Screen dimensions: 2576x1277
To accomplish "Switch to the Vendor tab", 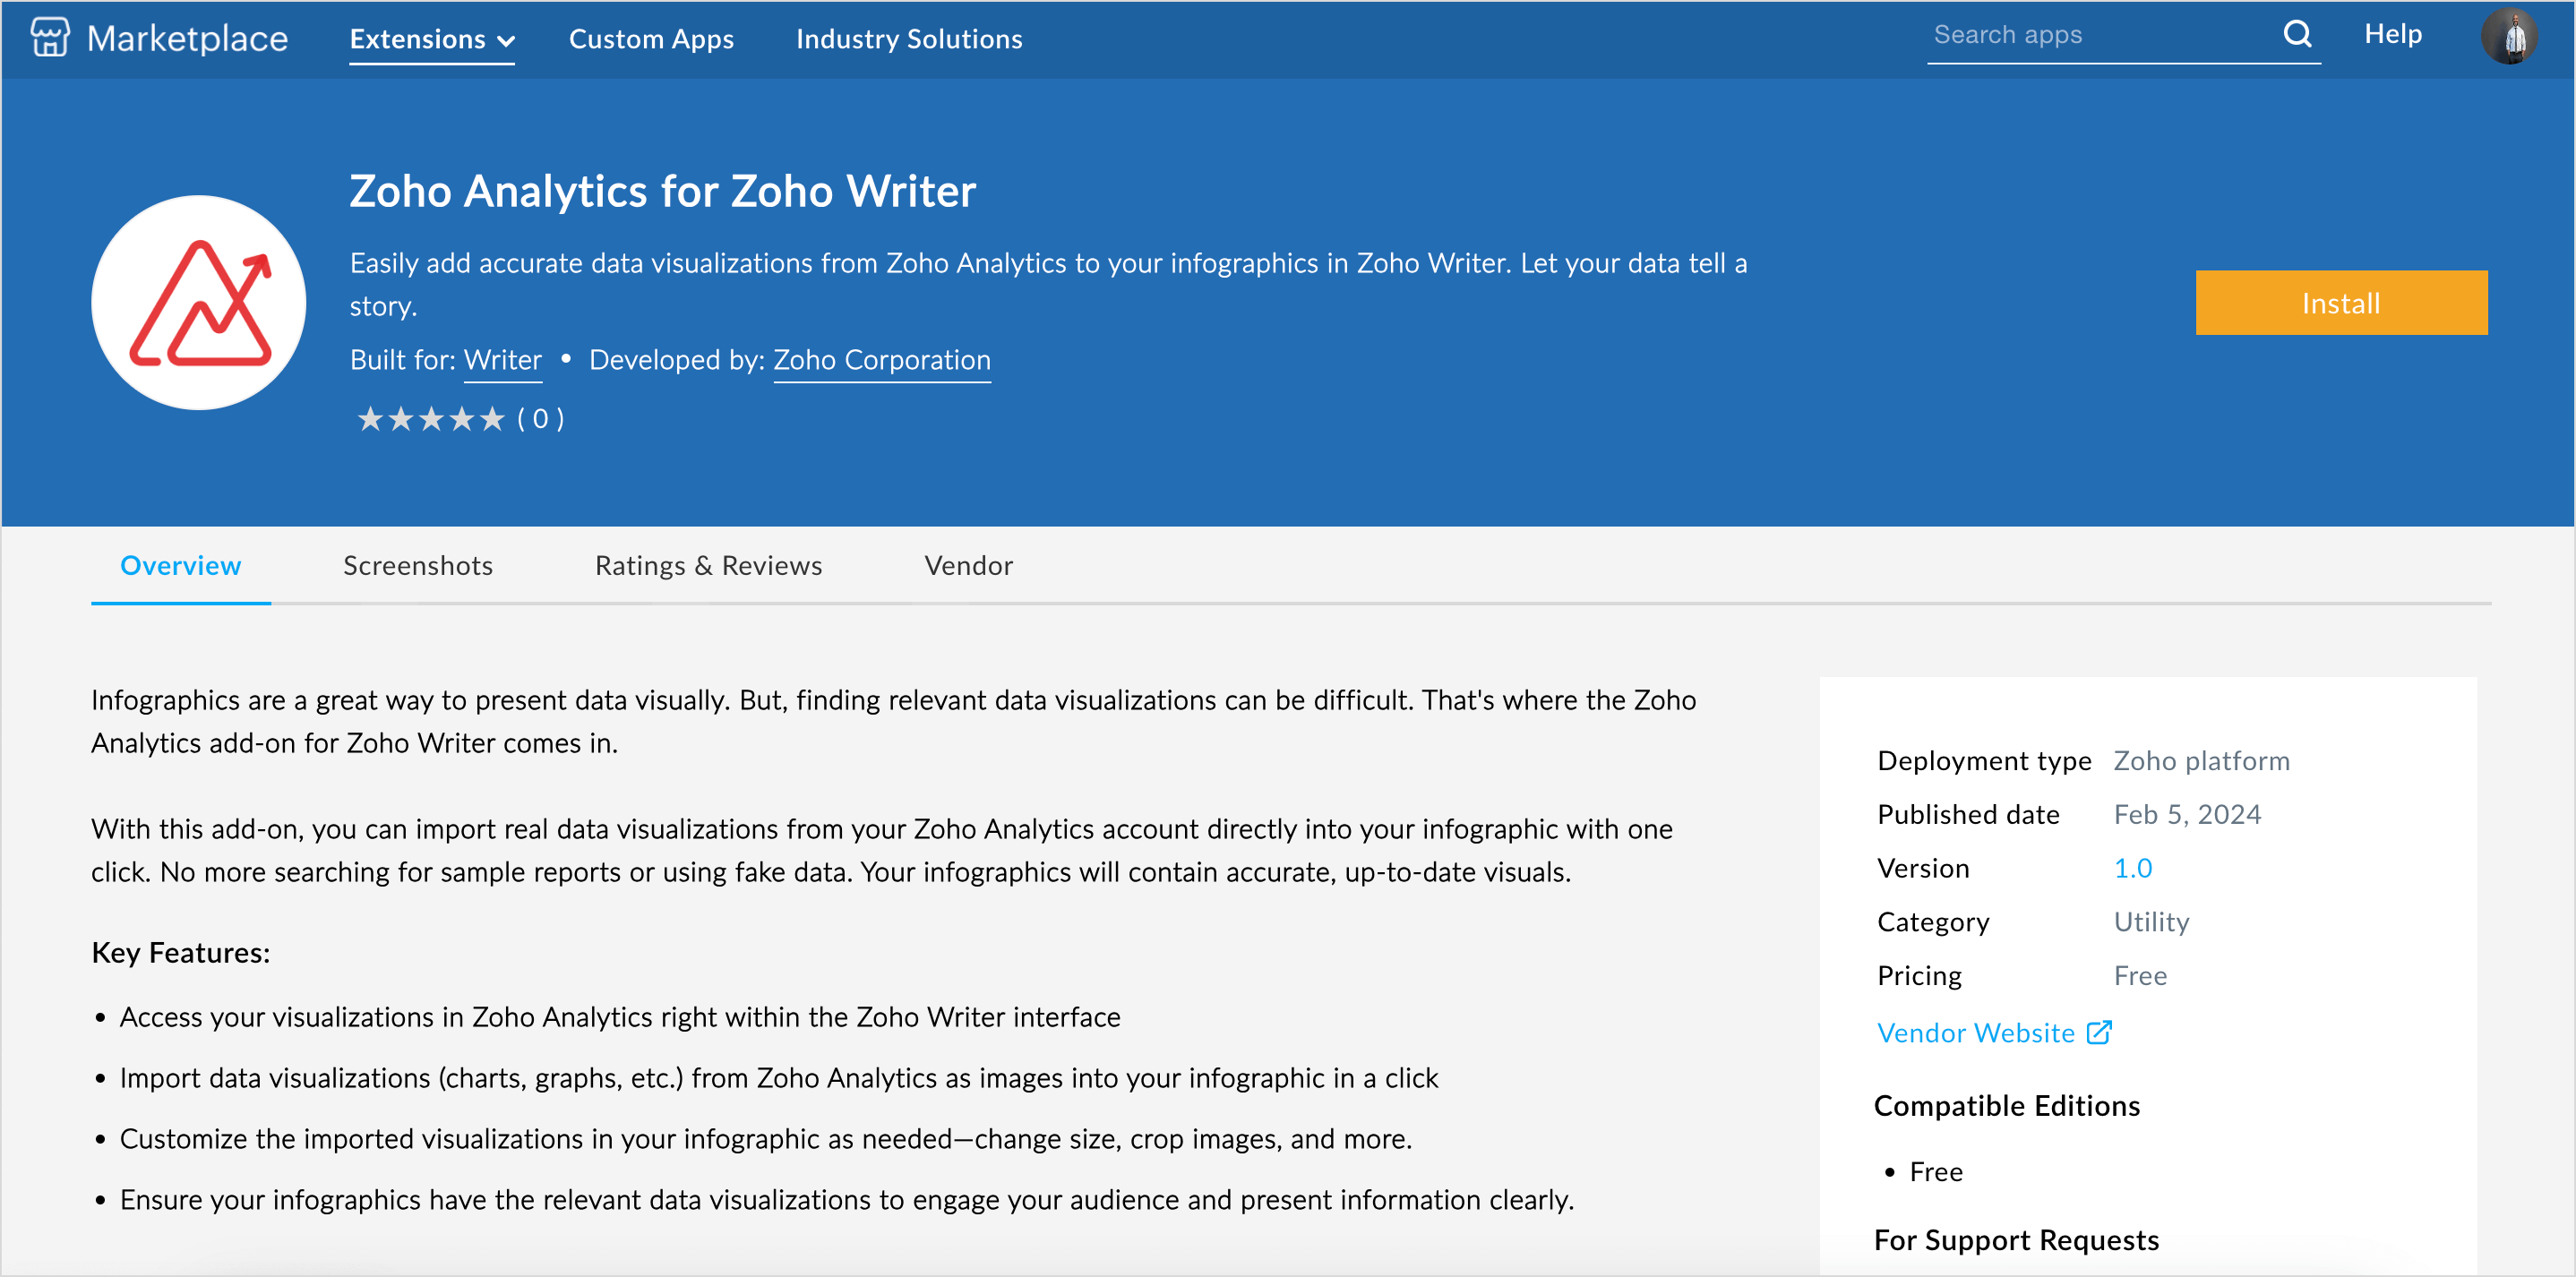I will click(968, 566).
